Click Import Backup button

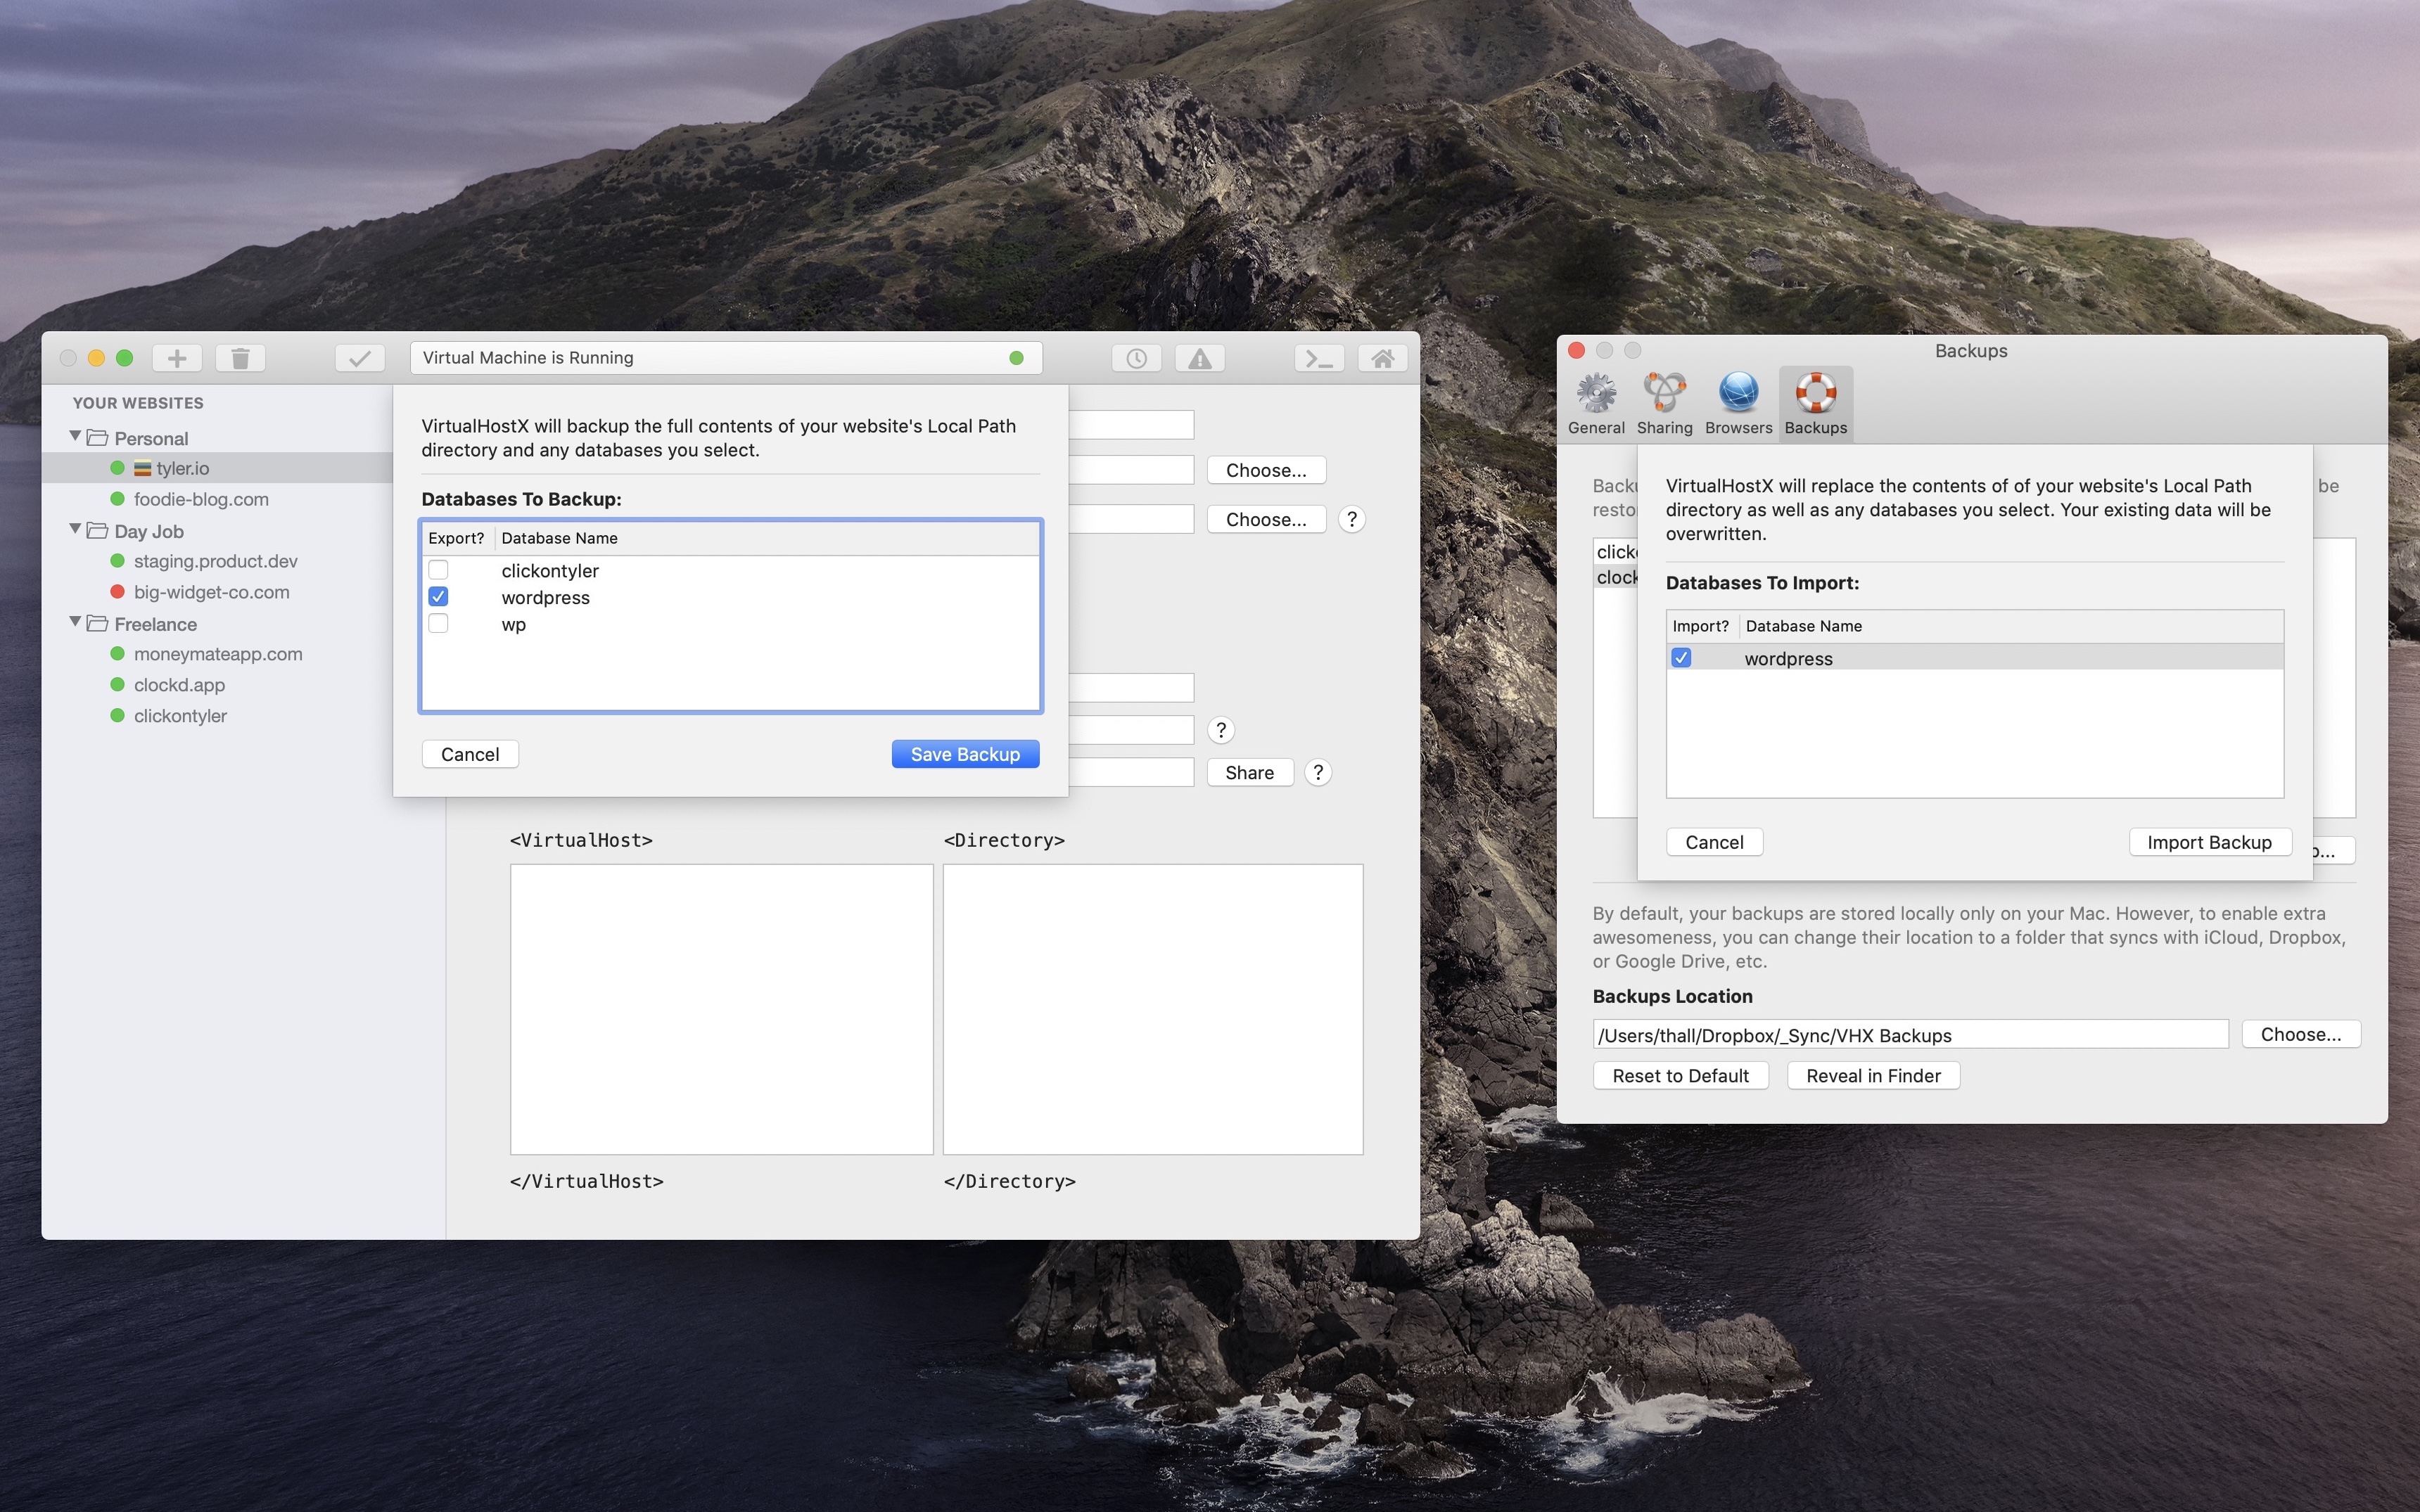2209,841
